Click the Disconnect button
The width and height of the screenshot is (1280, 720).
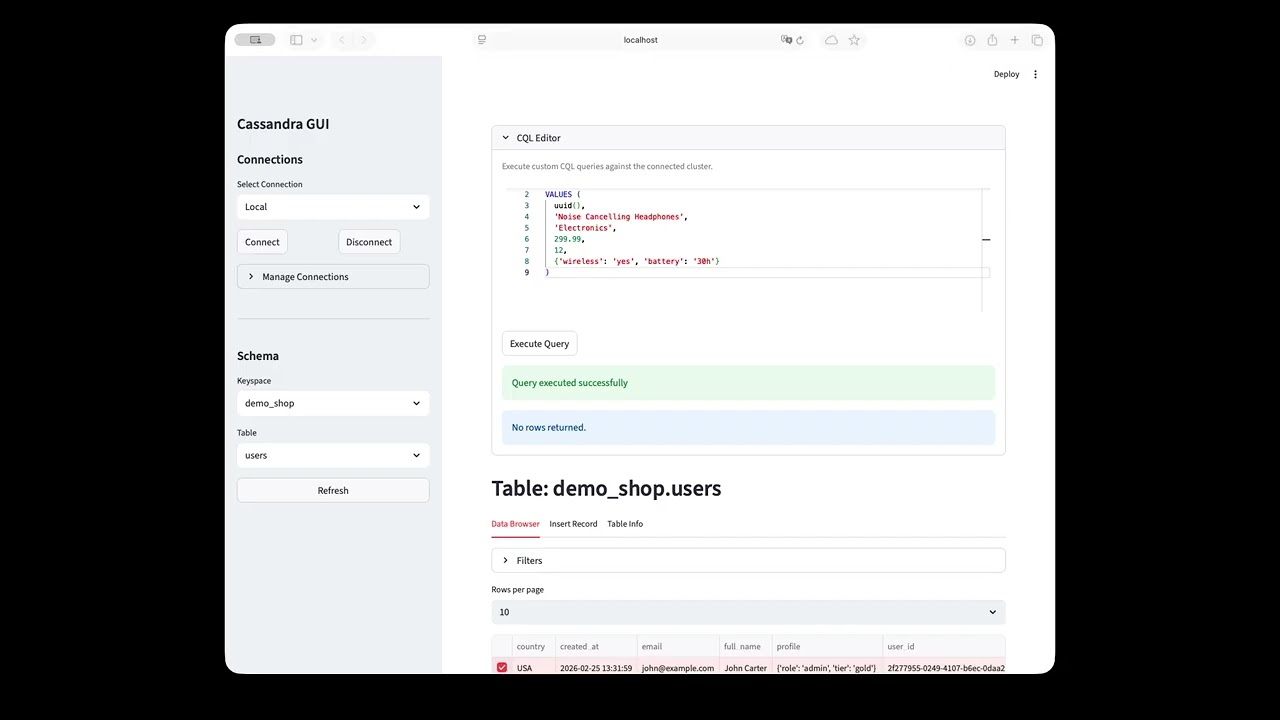tap(369, 242)
